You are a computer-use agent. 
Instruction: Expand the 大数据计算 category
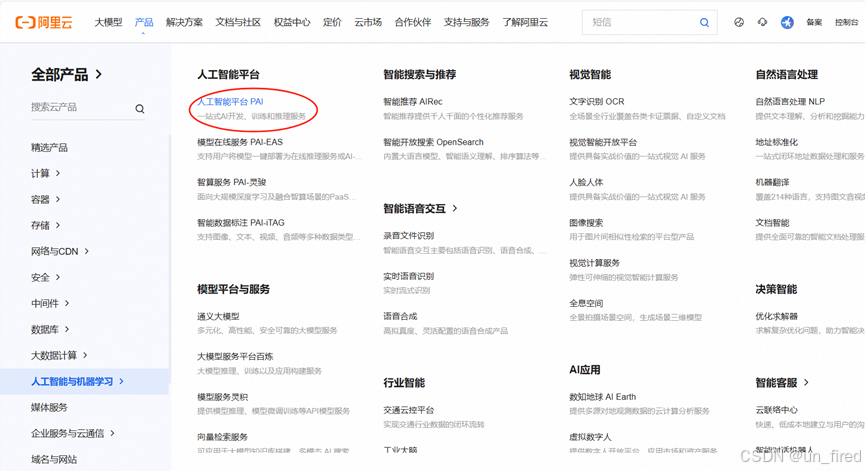(x=59, y=355)
